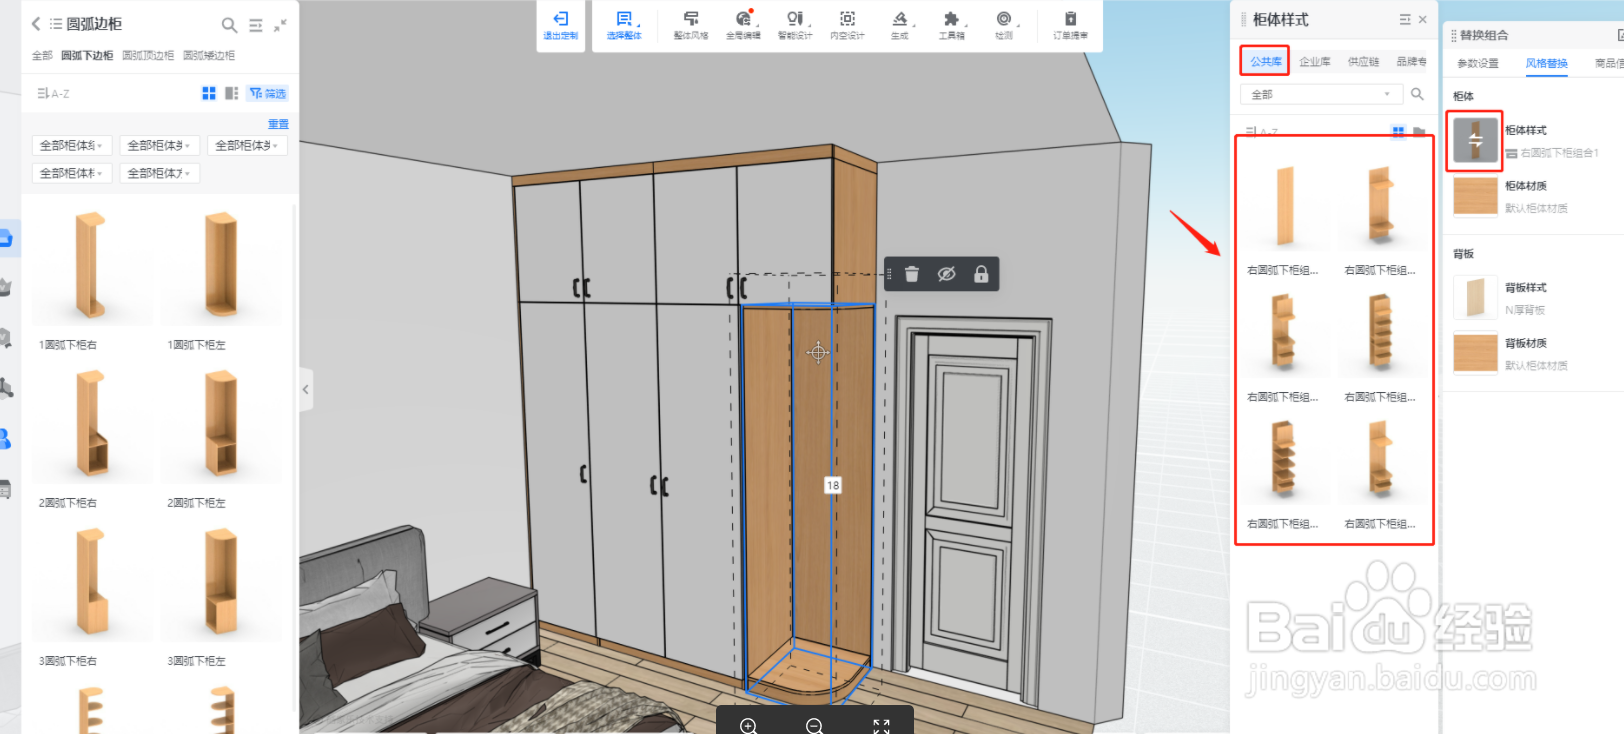Screen dimensions: 1624x734
Task: Select the 圆弧顶边柜 category tab
Action: tap(148, 55)
